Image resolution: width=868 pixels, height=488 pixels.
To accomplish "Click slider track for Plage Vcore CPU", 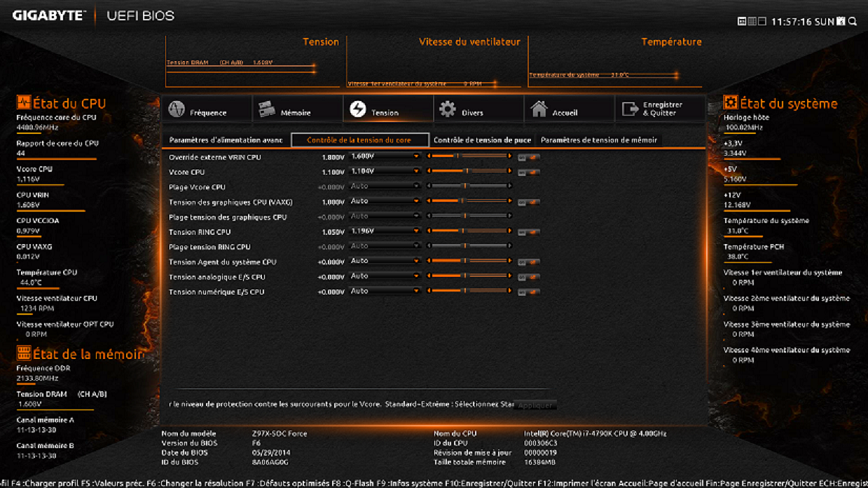I will tap(469, 186).
